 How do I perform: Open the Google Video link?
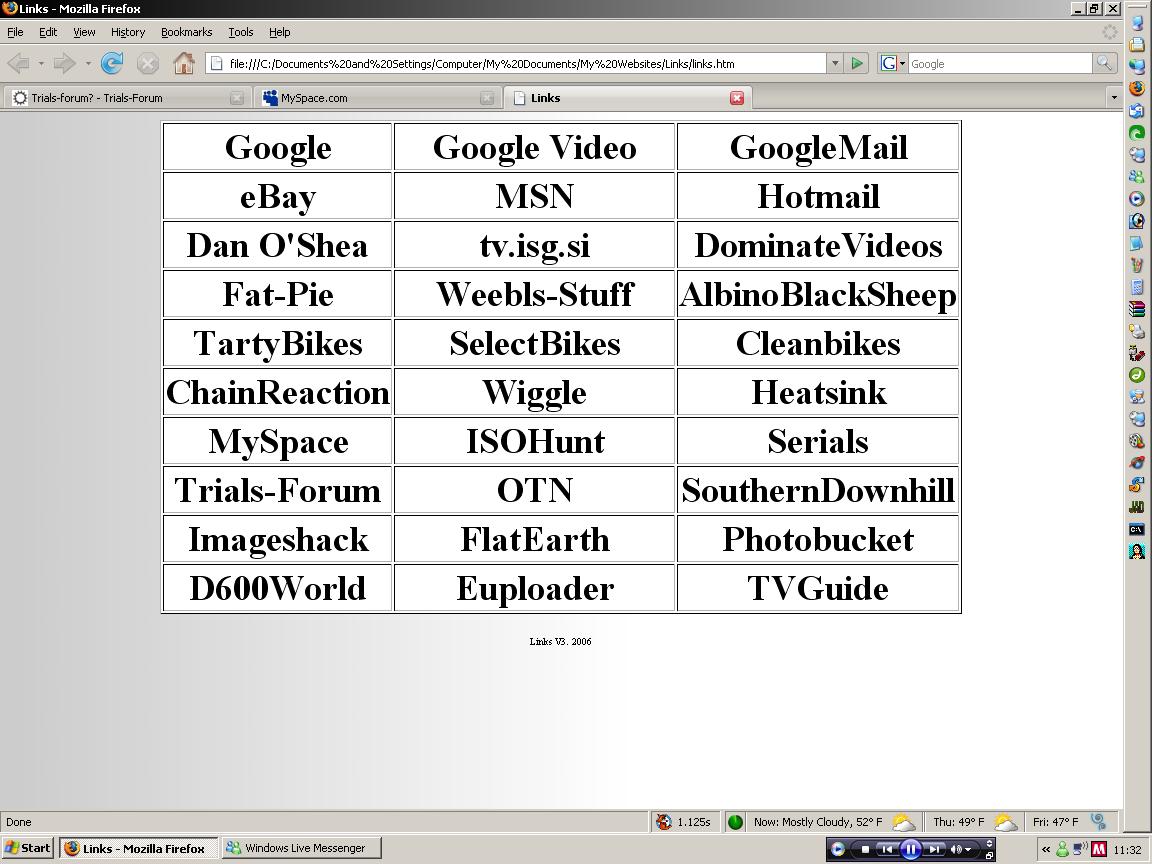[x=534, y=148]
